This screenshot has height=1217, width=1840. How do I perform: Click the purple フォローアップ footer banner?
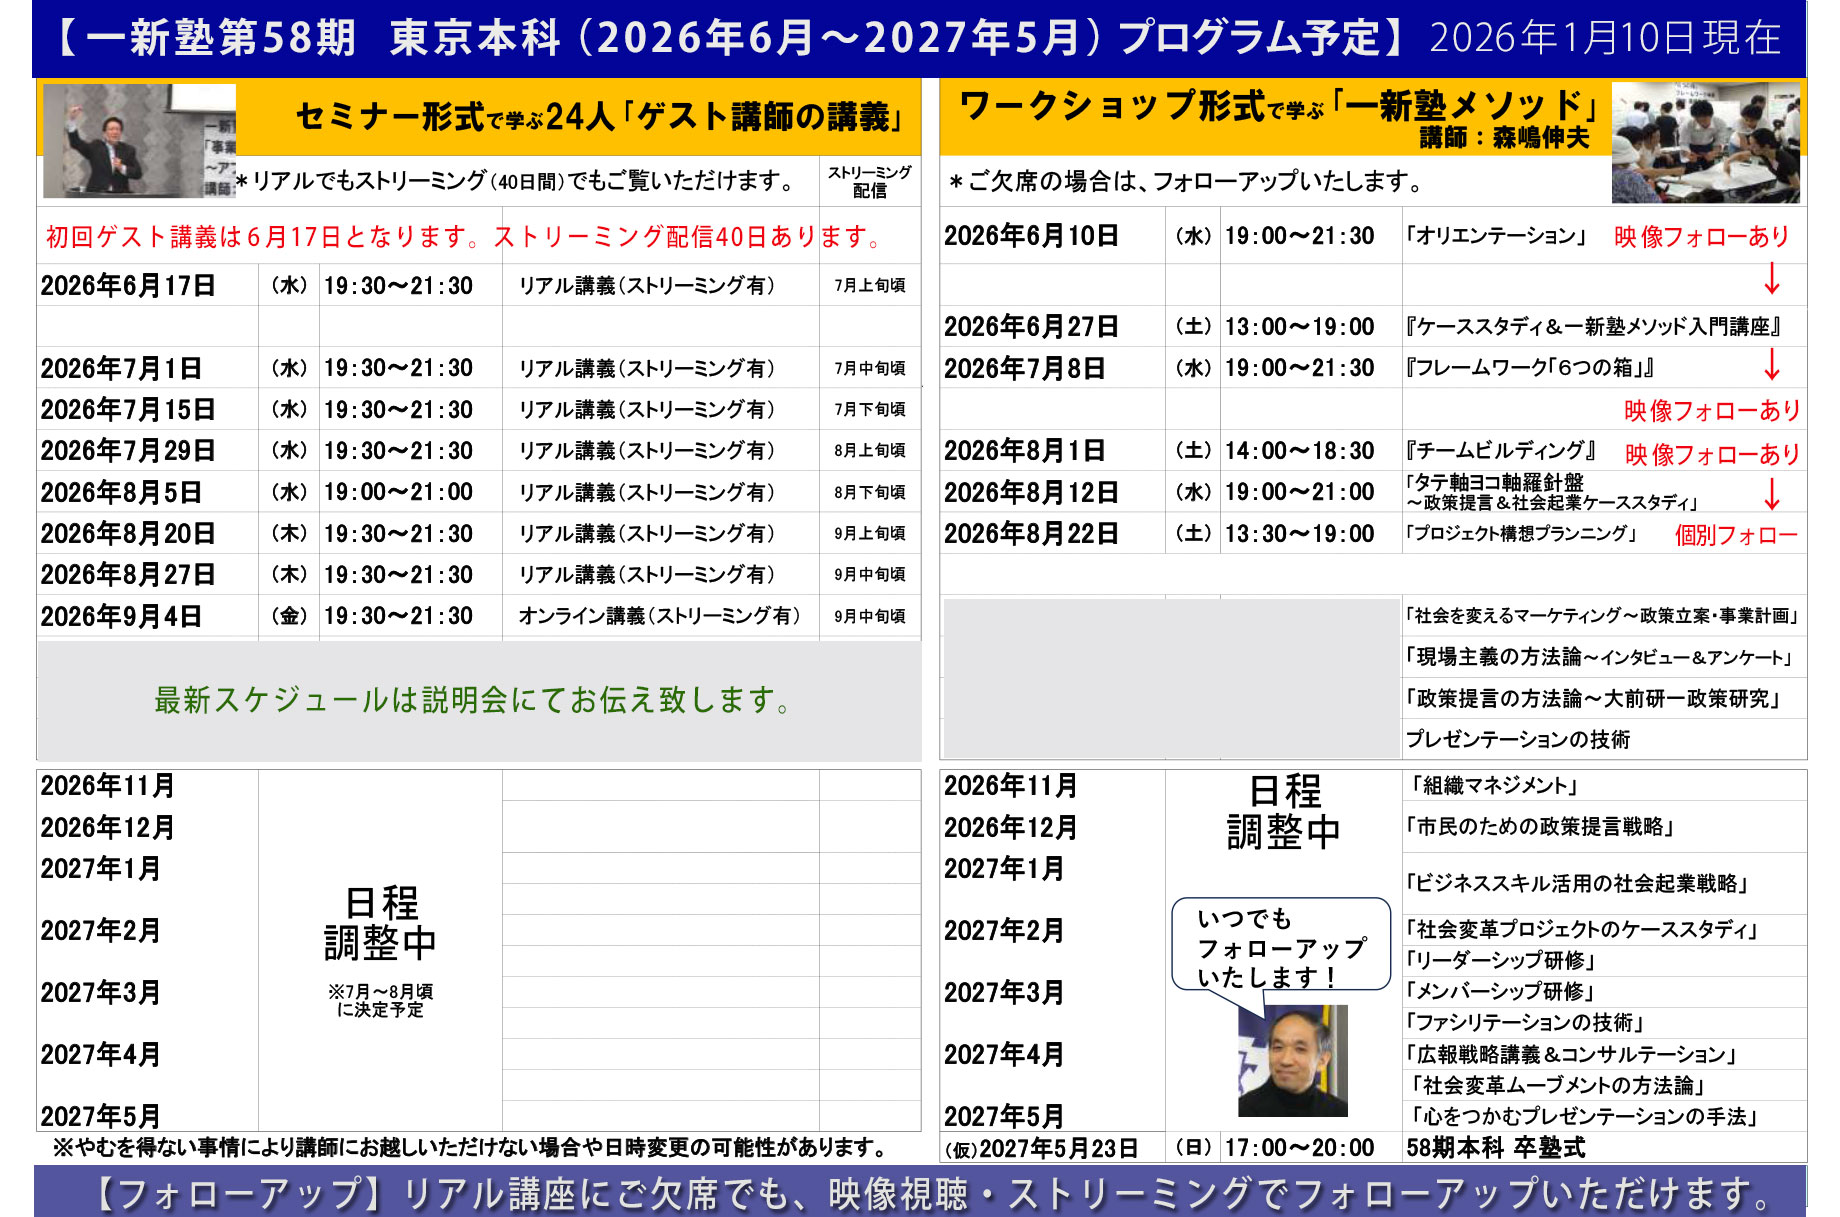tap(918, 1193)
